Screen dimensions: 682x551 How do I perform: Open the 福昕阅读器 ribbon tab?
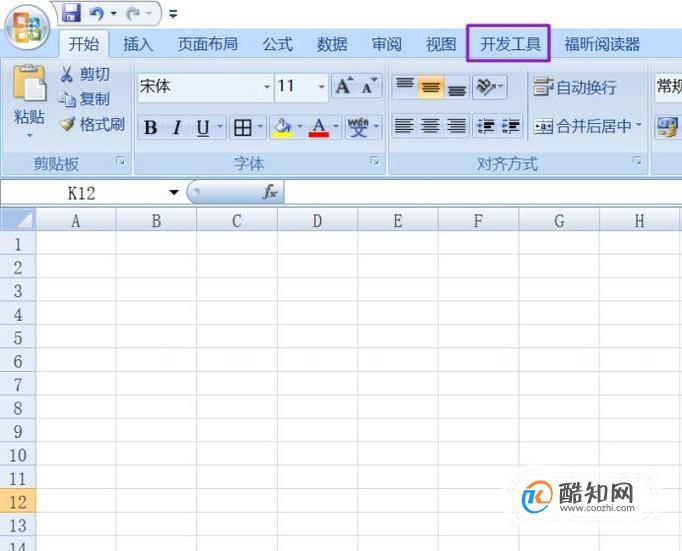(x=602, y=44)
